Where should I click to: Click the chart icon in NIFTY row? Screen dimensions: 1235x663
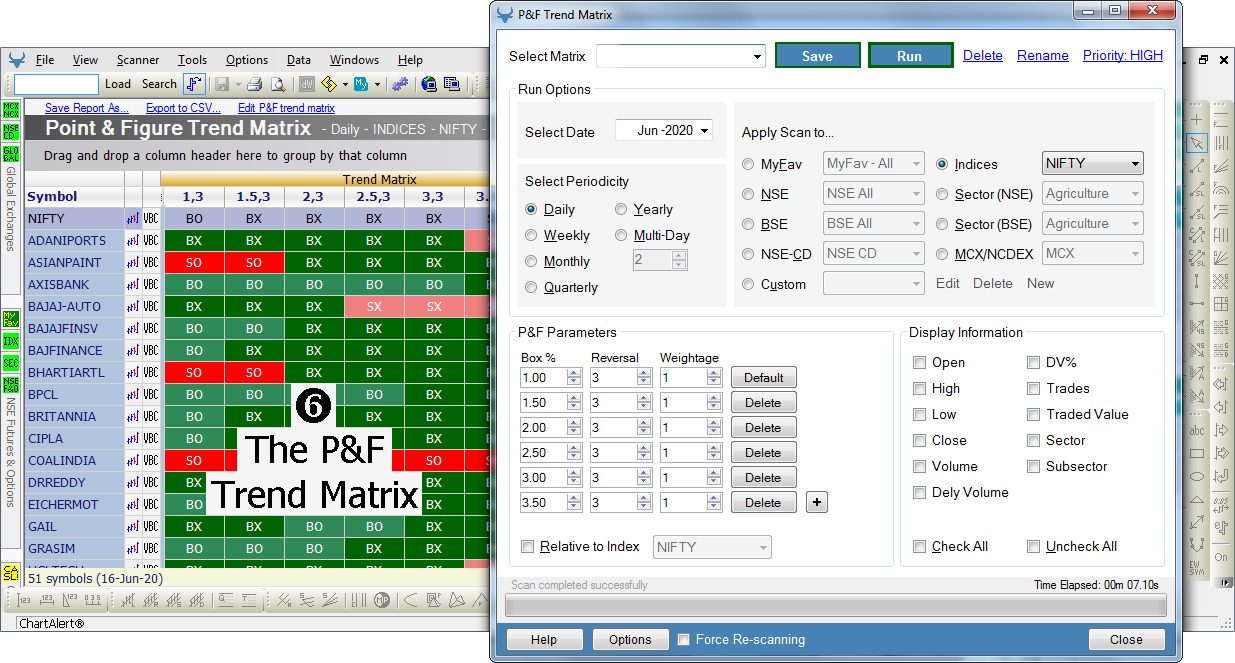pos(132,218)
